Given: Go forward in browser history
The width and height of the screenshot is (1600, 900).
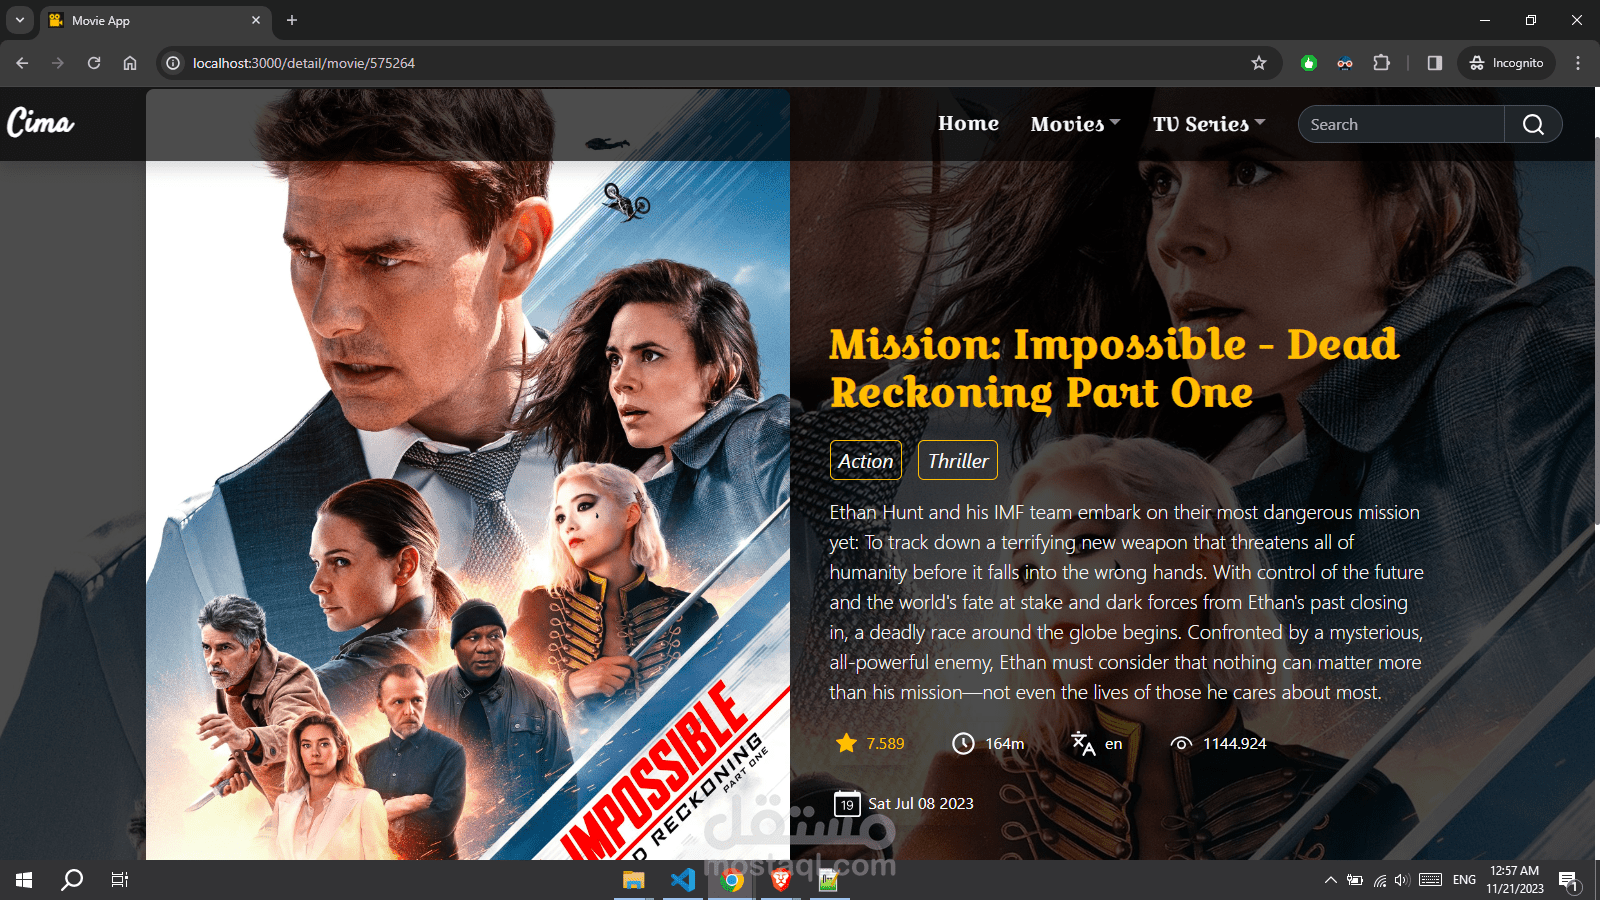Looking at the screenshot, I should [58, 63].
